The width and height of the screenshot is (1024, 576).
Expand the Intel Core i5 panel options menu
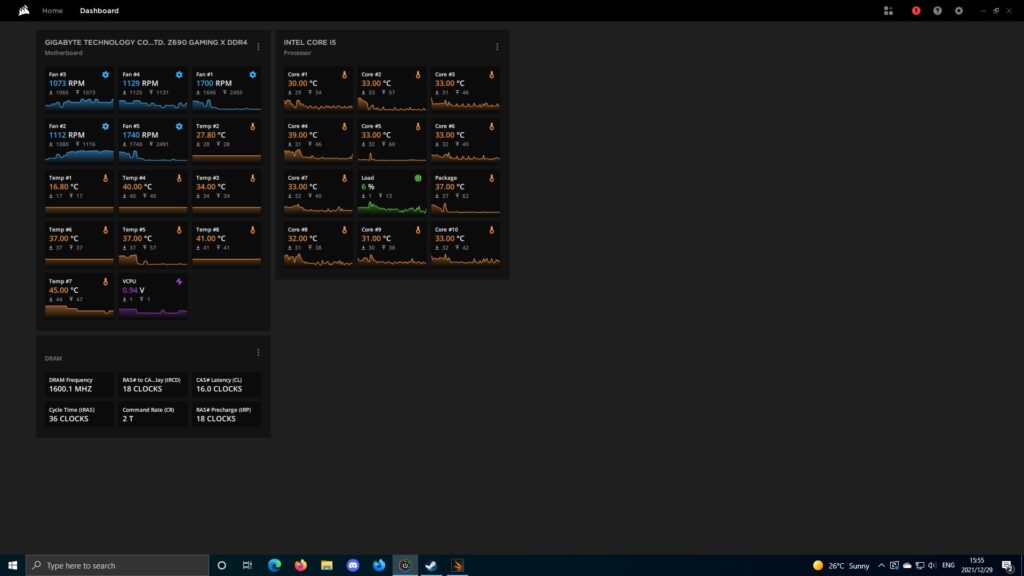497,46
